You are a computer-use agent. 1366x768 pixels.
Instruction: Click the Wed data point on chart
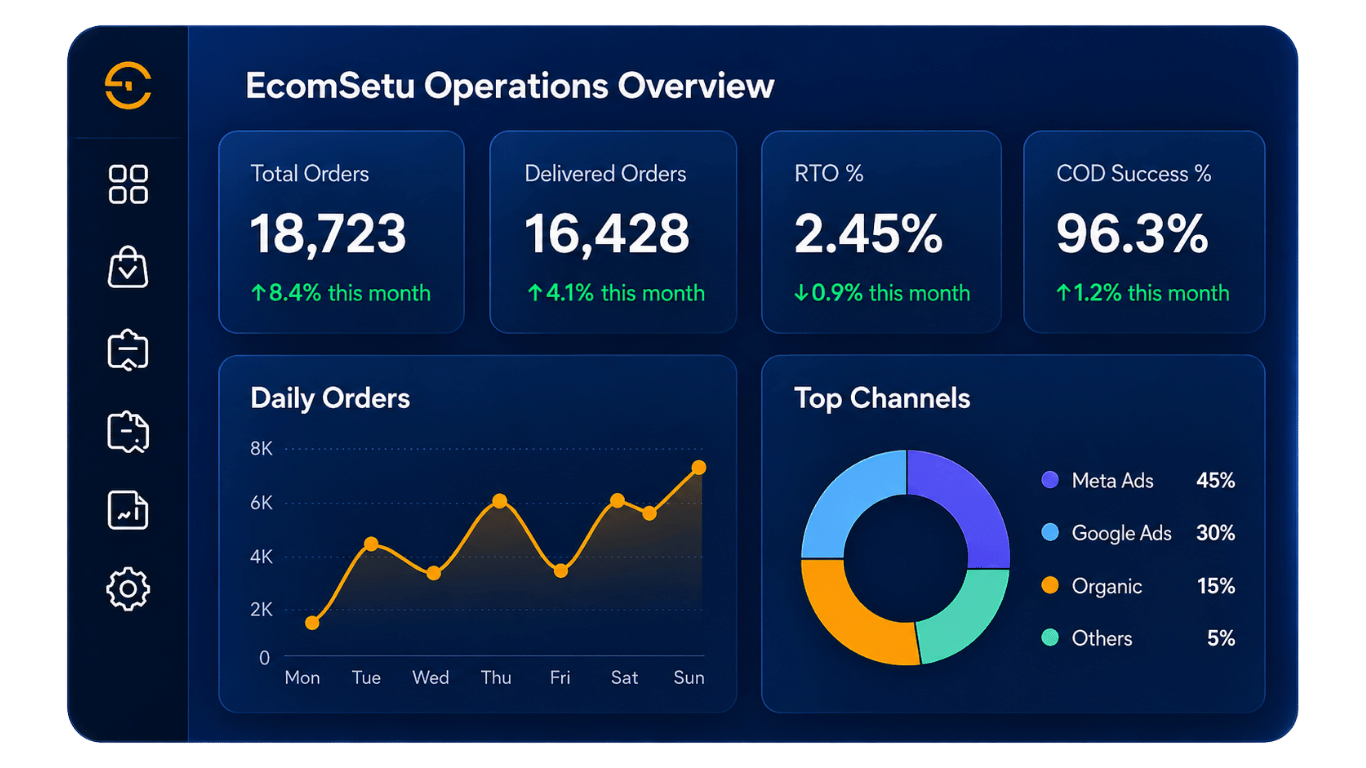coord(433,574)
